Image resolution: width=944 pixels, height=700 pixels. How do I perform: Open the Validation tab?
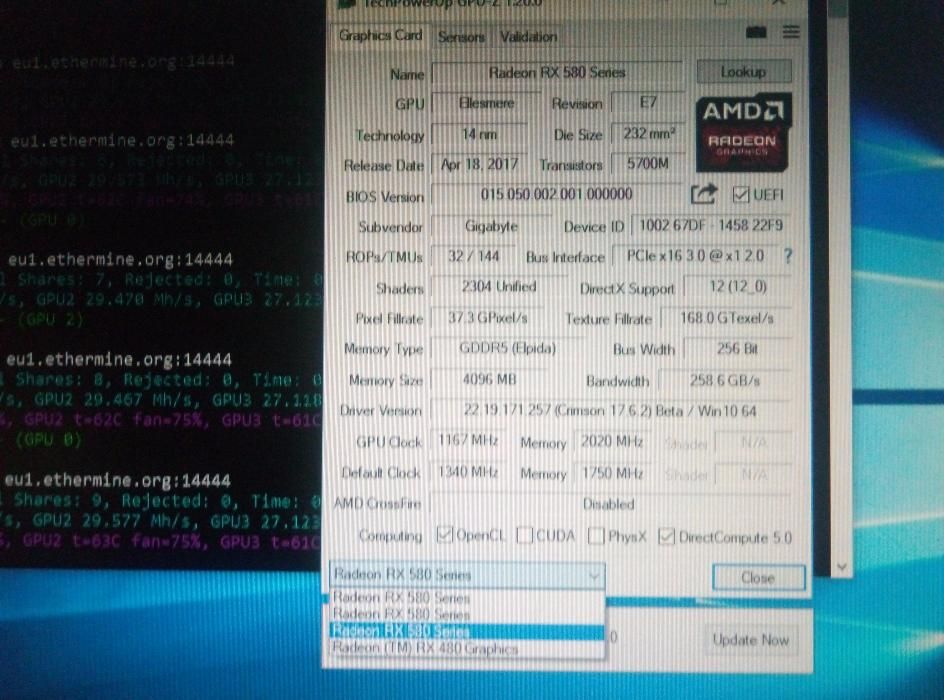click(x=527, y=37)
